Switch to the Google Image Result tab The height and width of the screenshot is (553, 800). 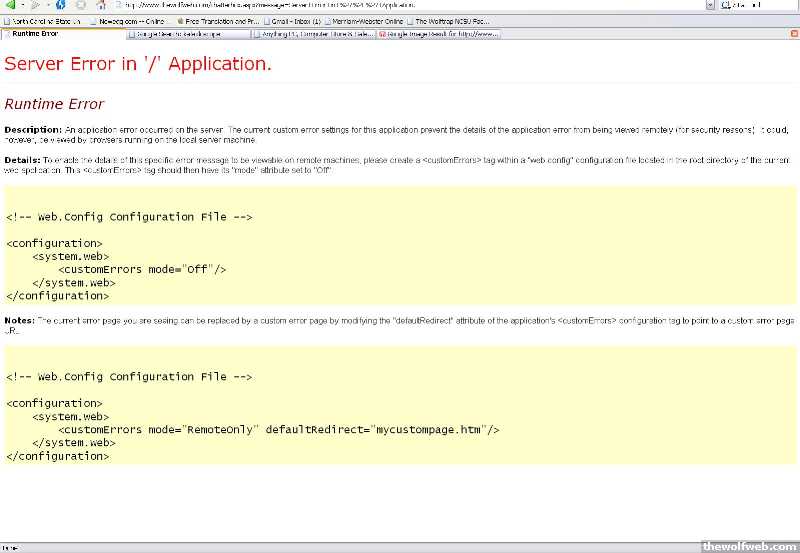point(440,34)
